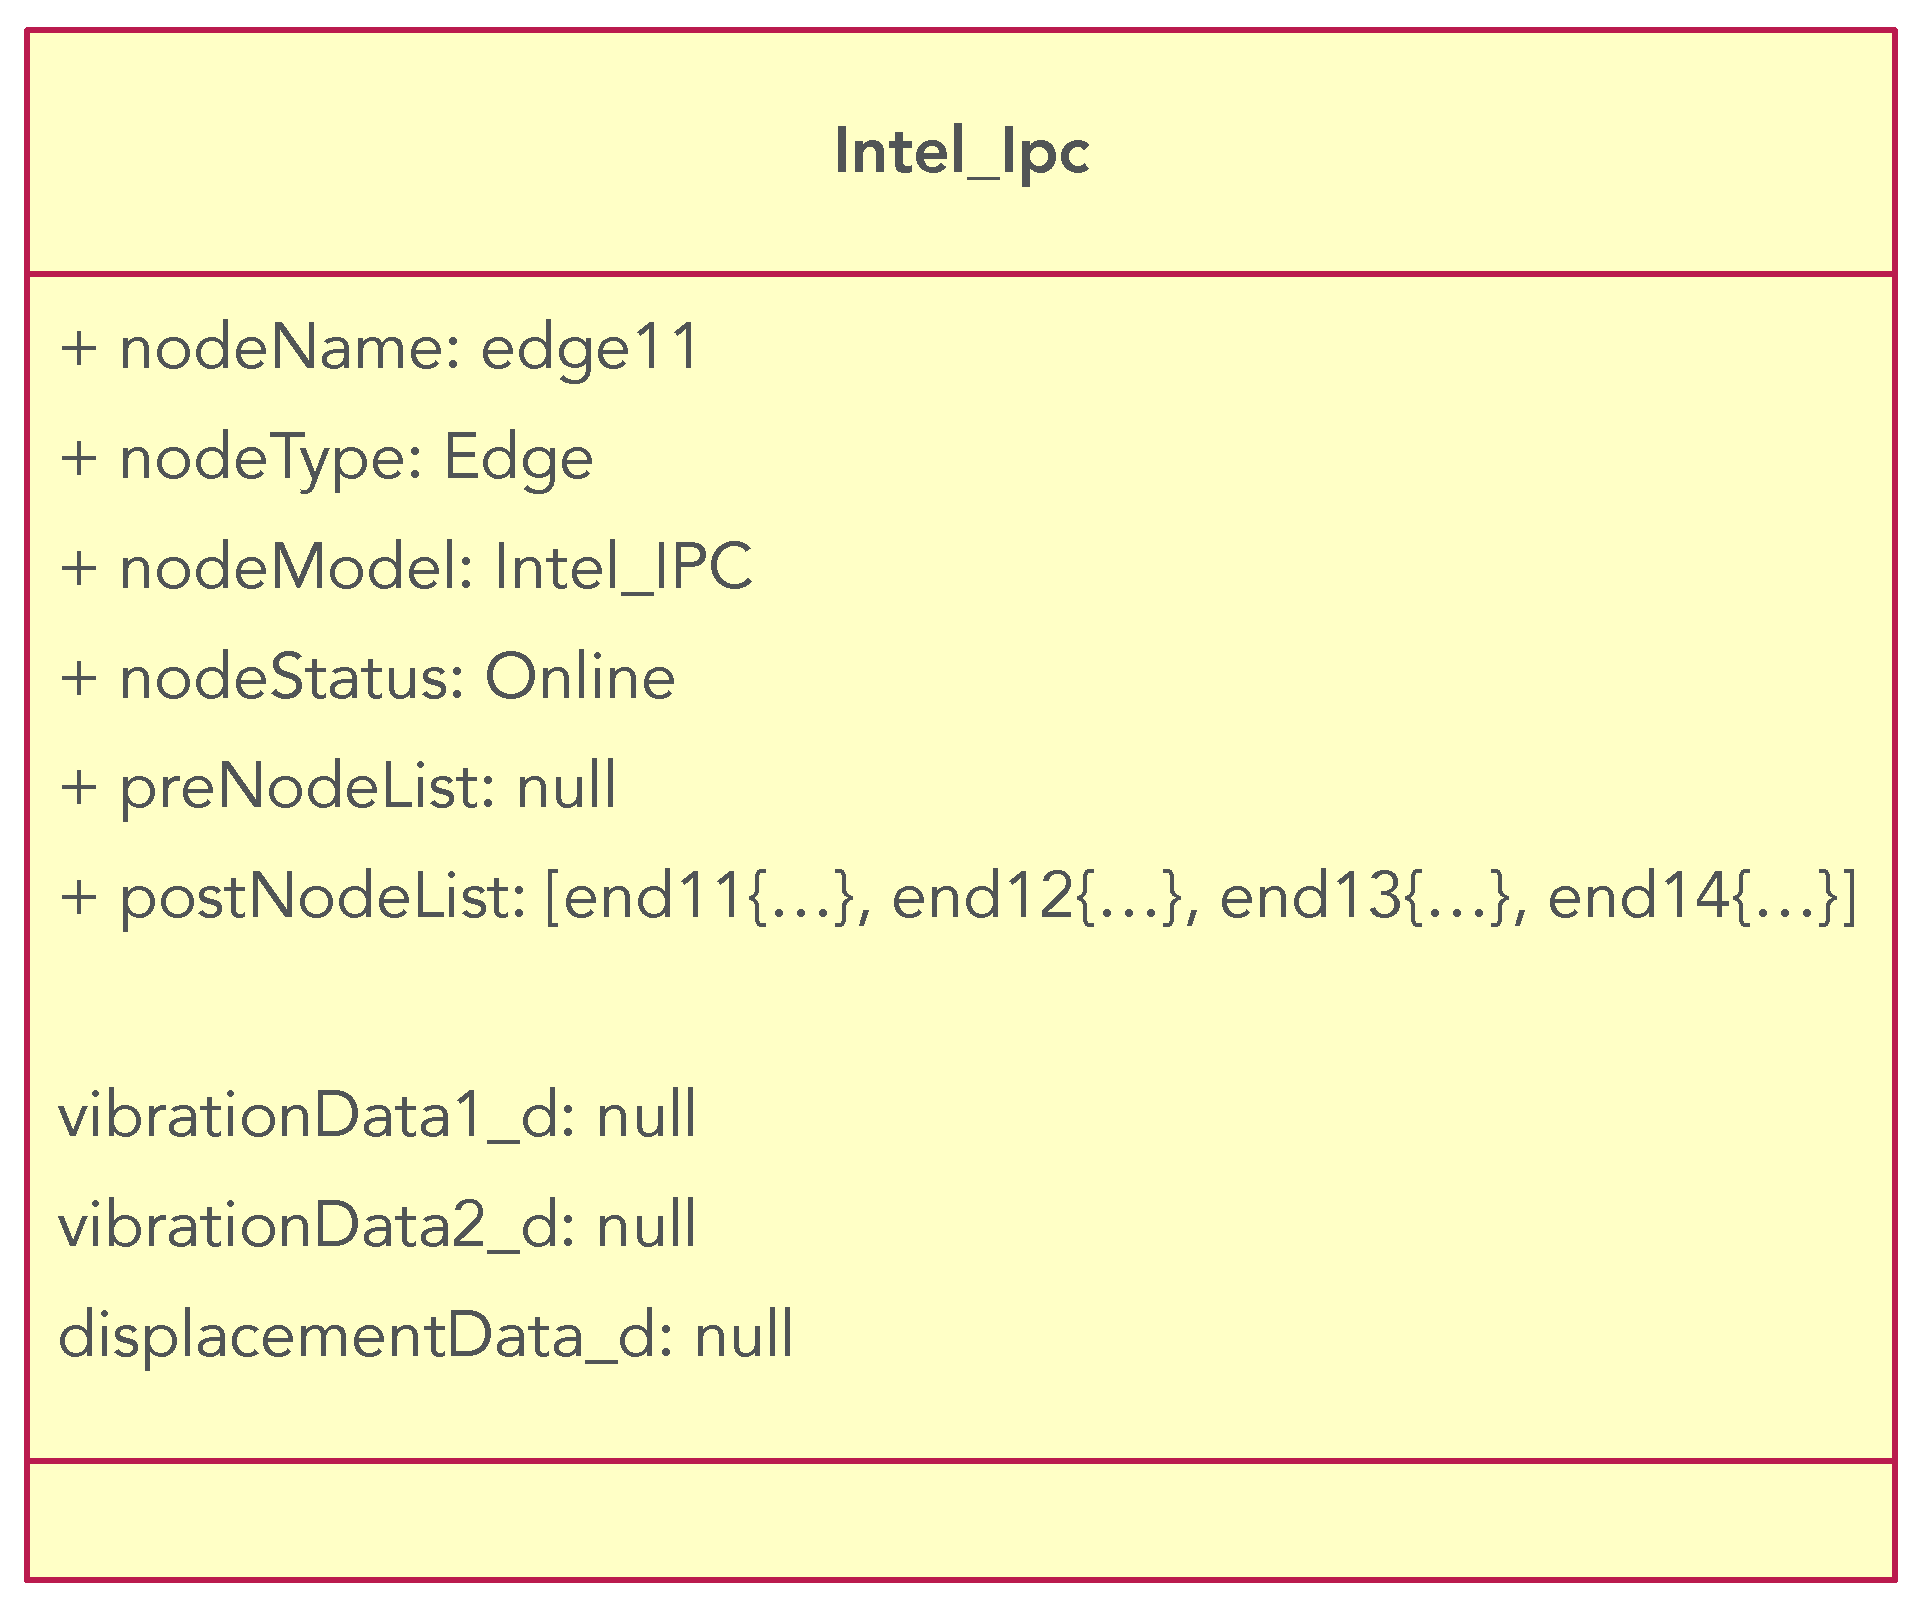Click the empty bottom methods compartment
The height and width of the screenshot is (1611, 1917).
(x=960, y=1520)
